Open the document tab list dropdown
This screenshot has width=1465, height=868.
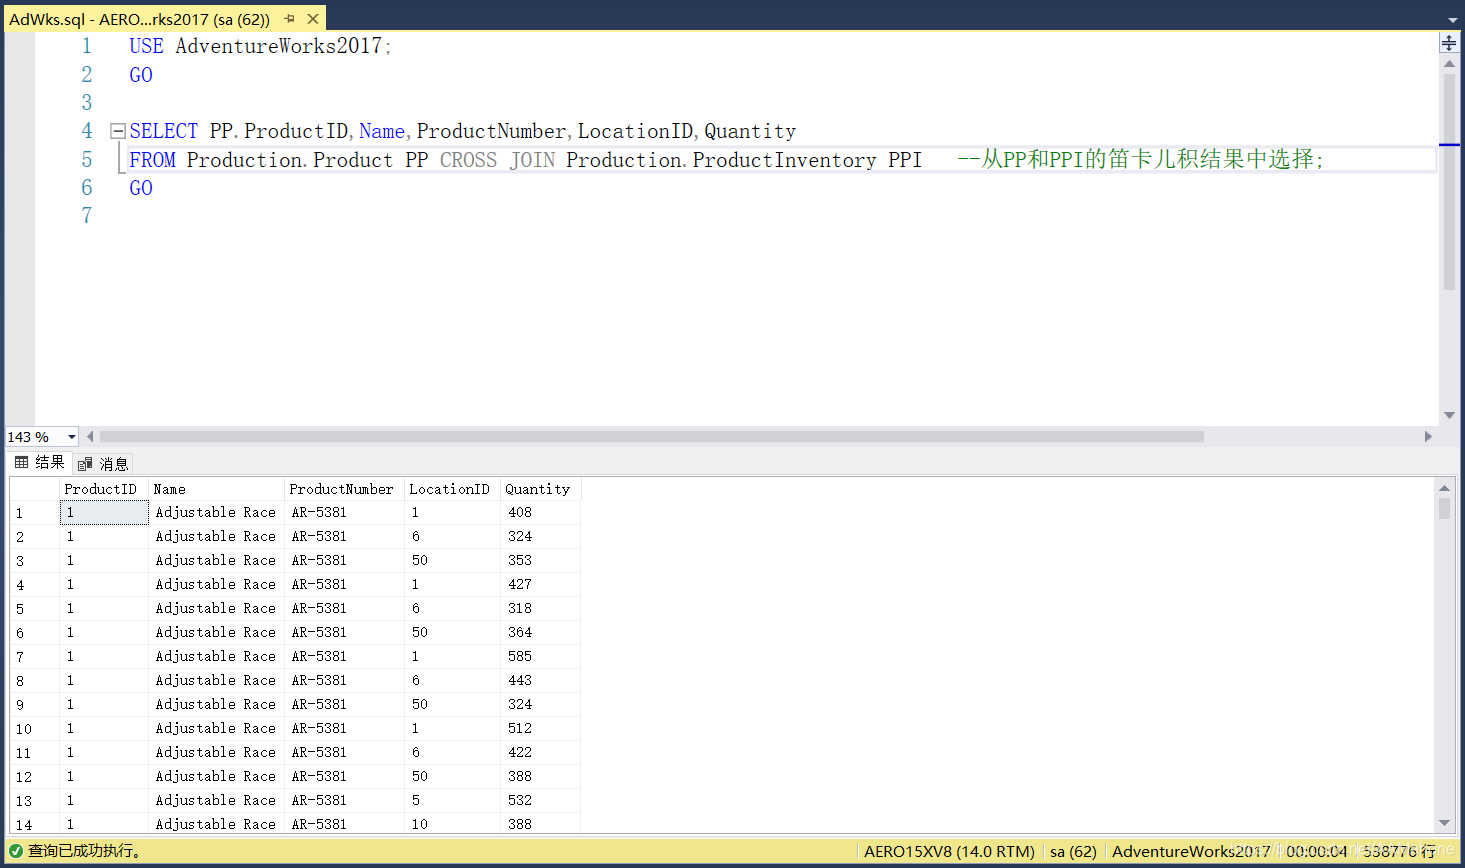[1453, 20]
